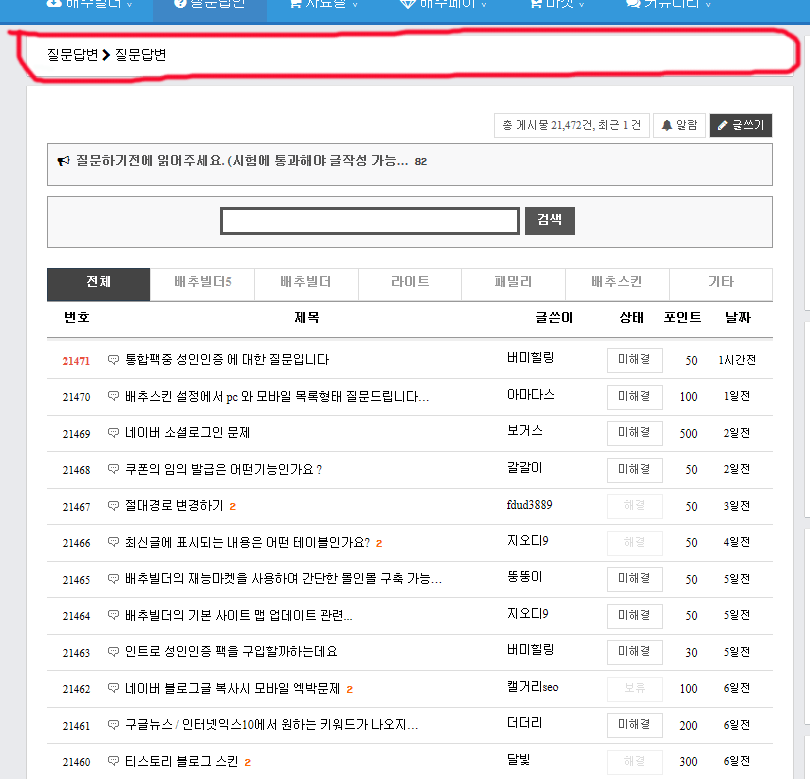The width and height of the screenshot is (810, 779).
Task: Click the alarm bell icon
Action: coord(667,125)
